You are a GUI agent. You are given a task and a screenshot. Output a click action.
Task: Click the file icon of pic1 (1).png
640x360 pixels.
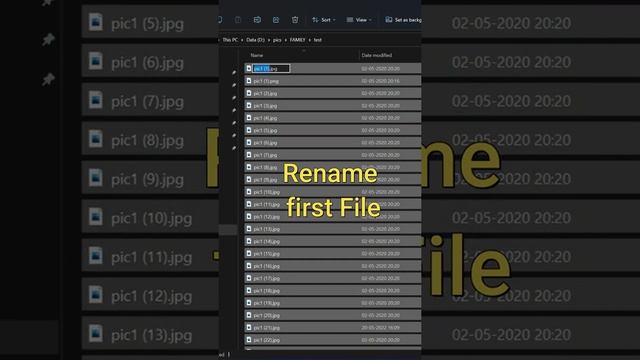[249, 81]
